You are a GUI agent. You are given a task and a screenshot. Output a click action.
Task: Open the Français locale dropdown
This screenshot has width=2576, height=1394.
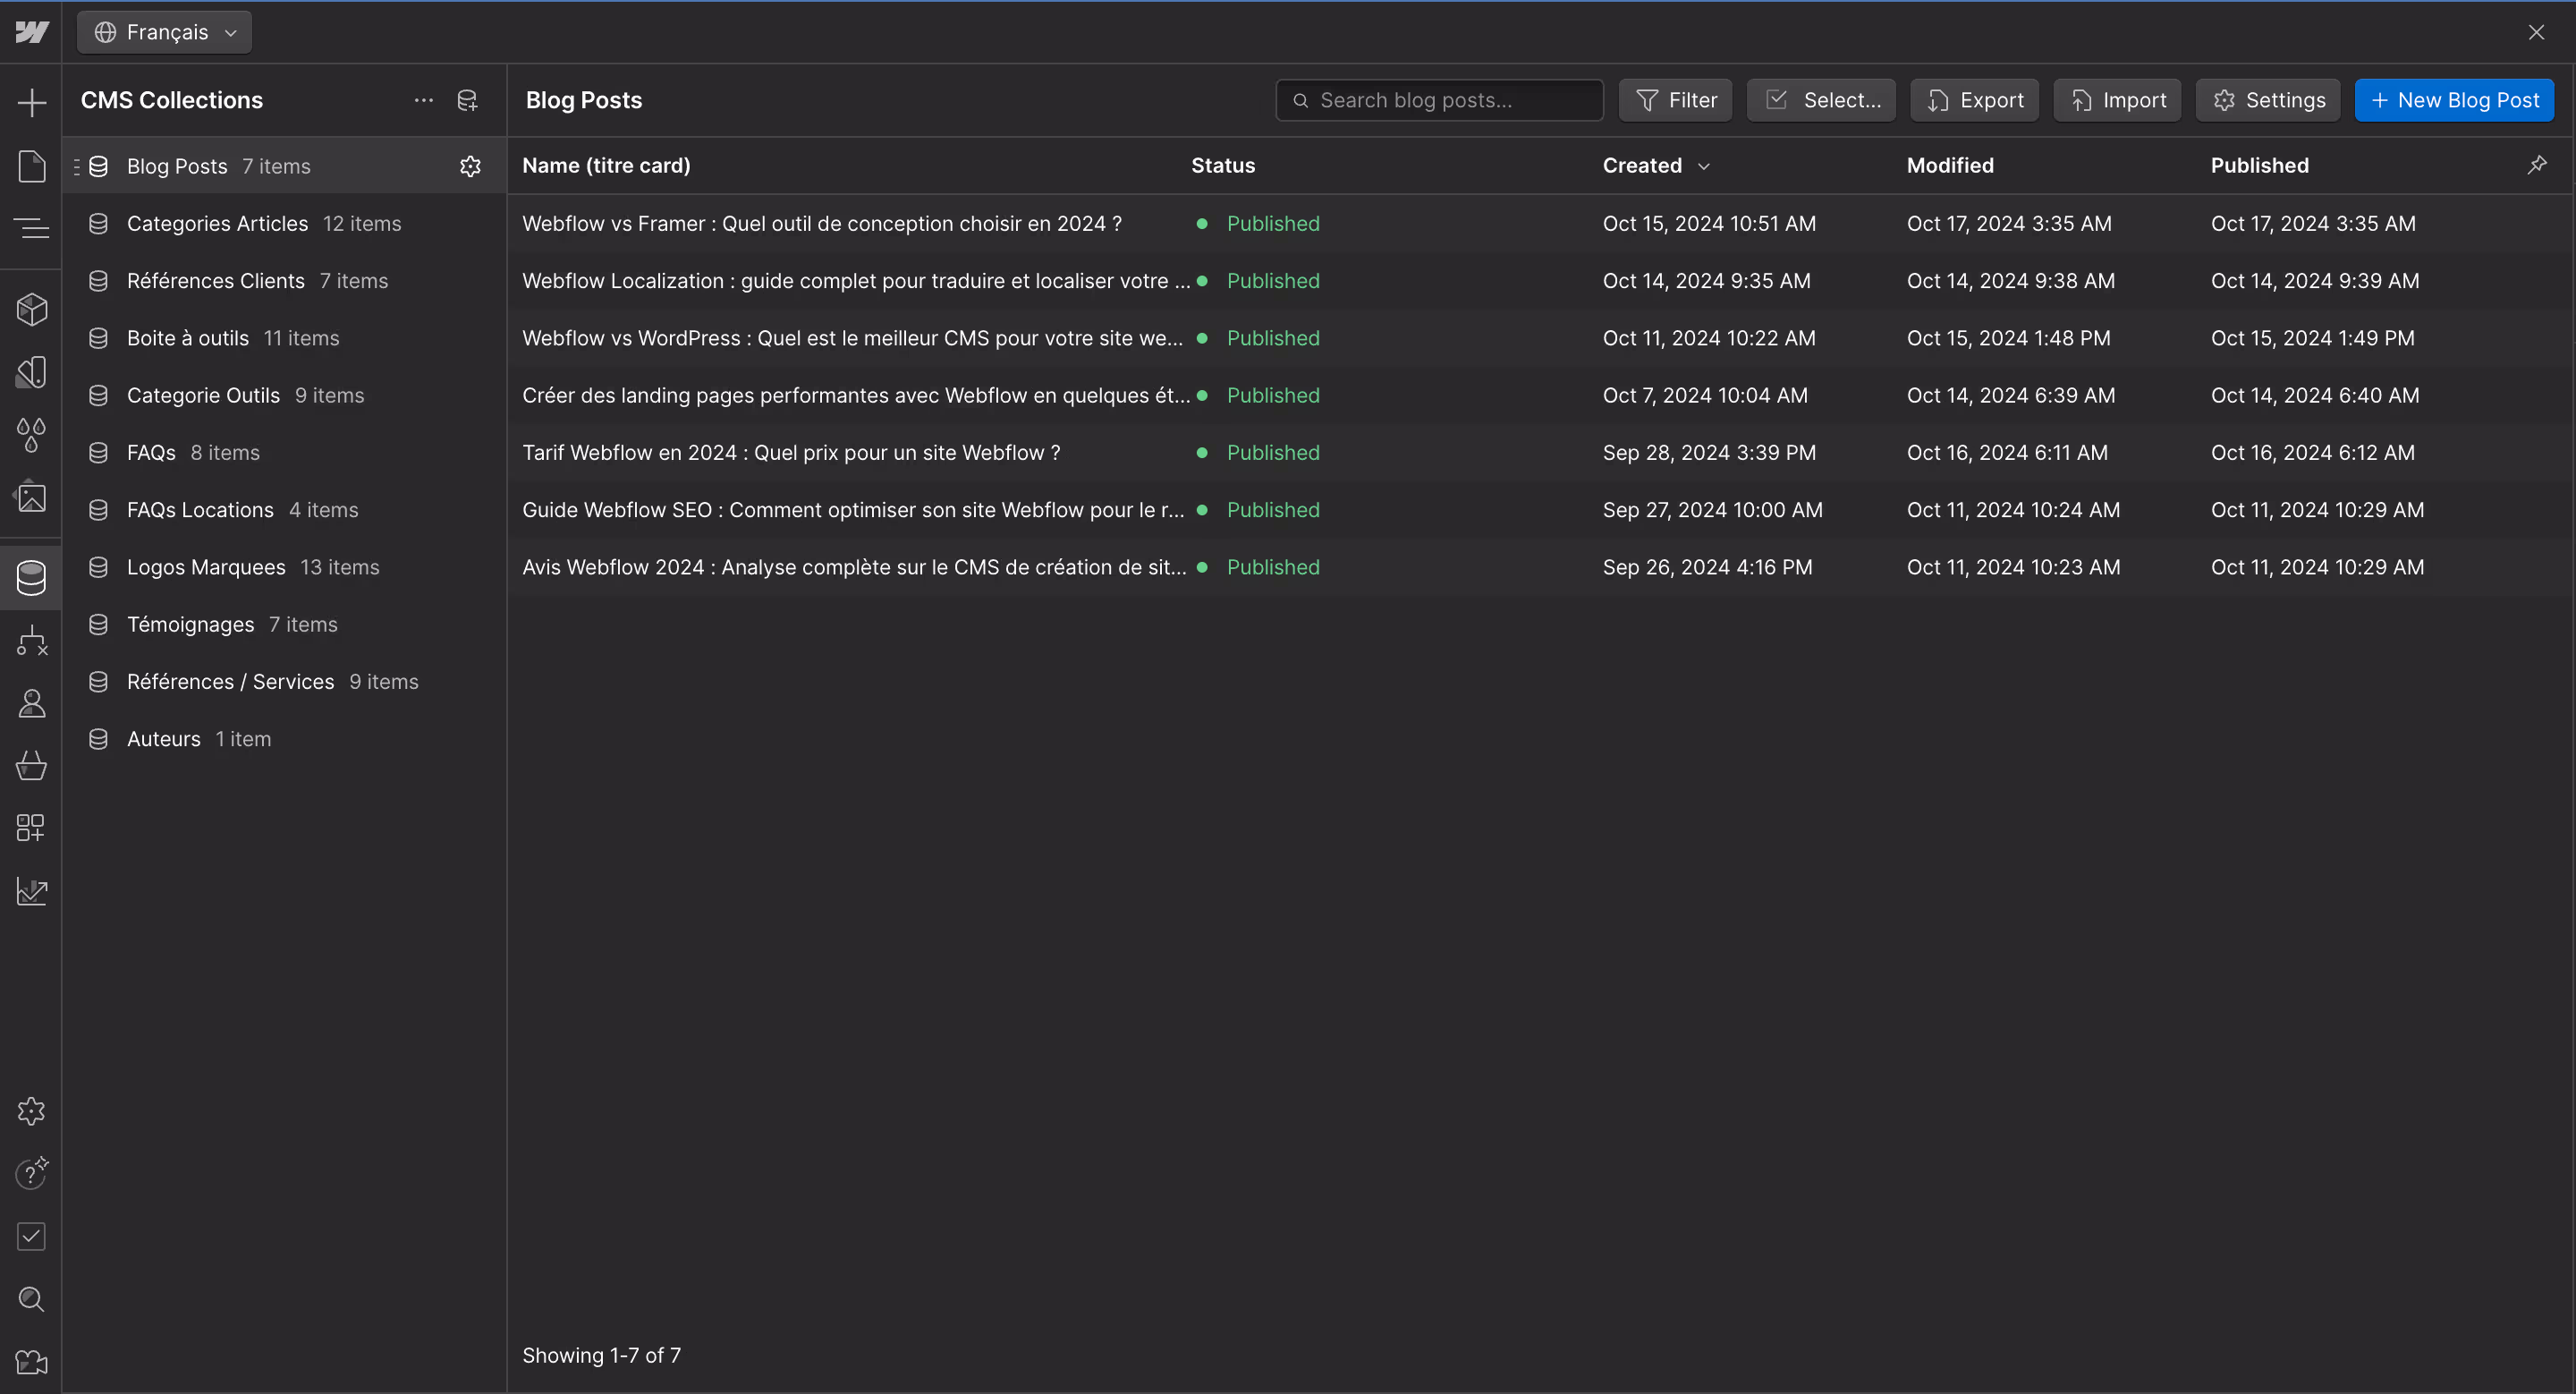[x=165, y=32]
